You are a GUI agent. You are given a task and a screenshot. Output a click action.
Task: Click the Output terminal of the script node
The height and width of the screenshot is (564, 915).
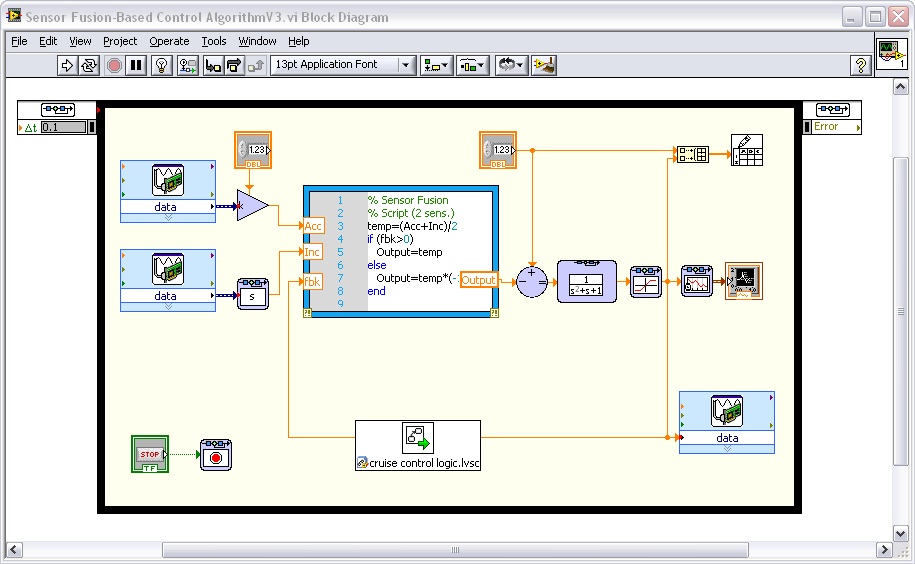tap(479, 281)
